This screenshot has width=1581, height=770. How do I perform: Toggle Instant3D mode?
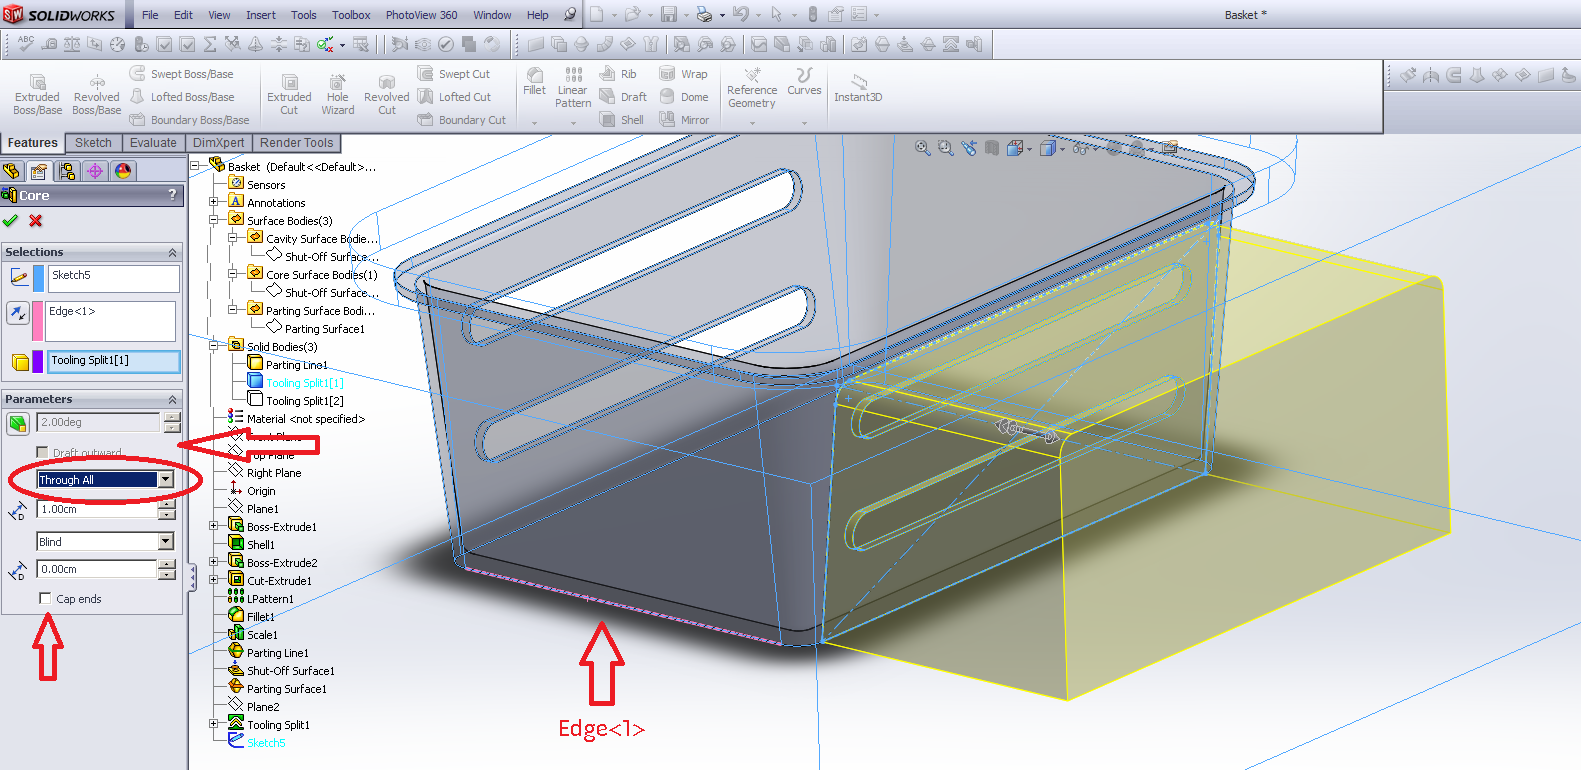point(858,88)
